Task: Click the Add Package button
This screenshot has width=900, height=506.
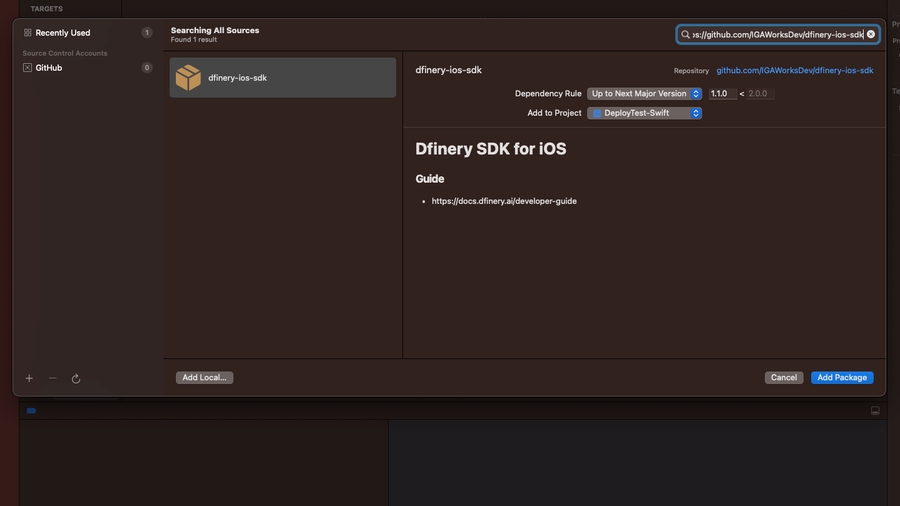Action: tap(841, 378)
